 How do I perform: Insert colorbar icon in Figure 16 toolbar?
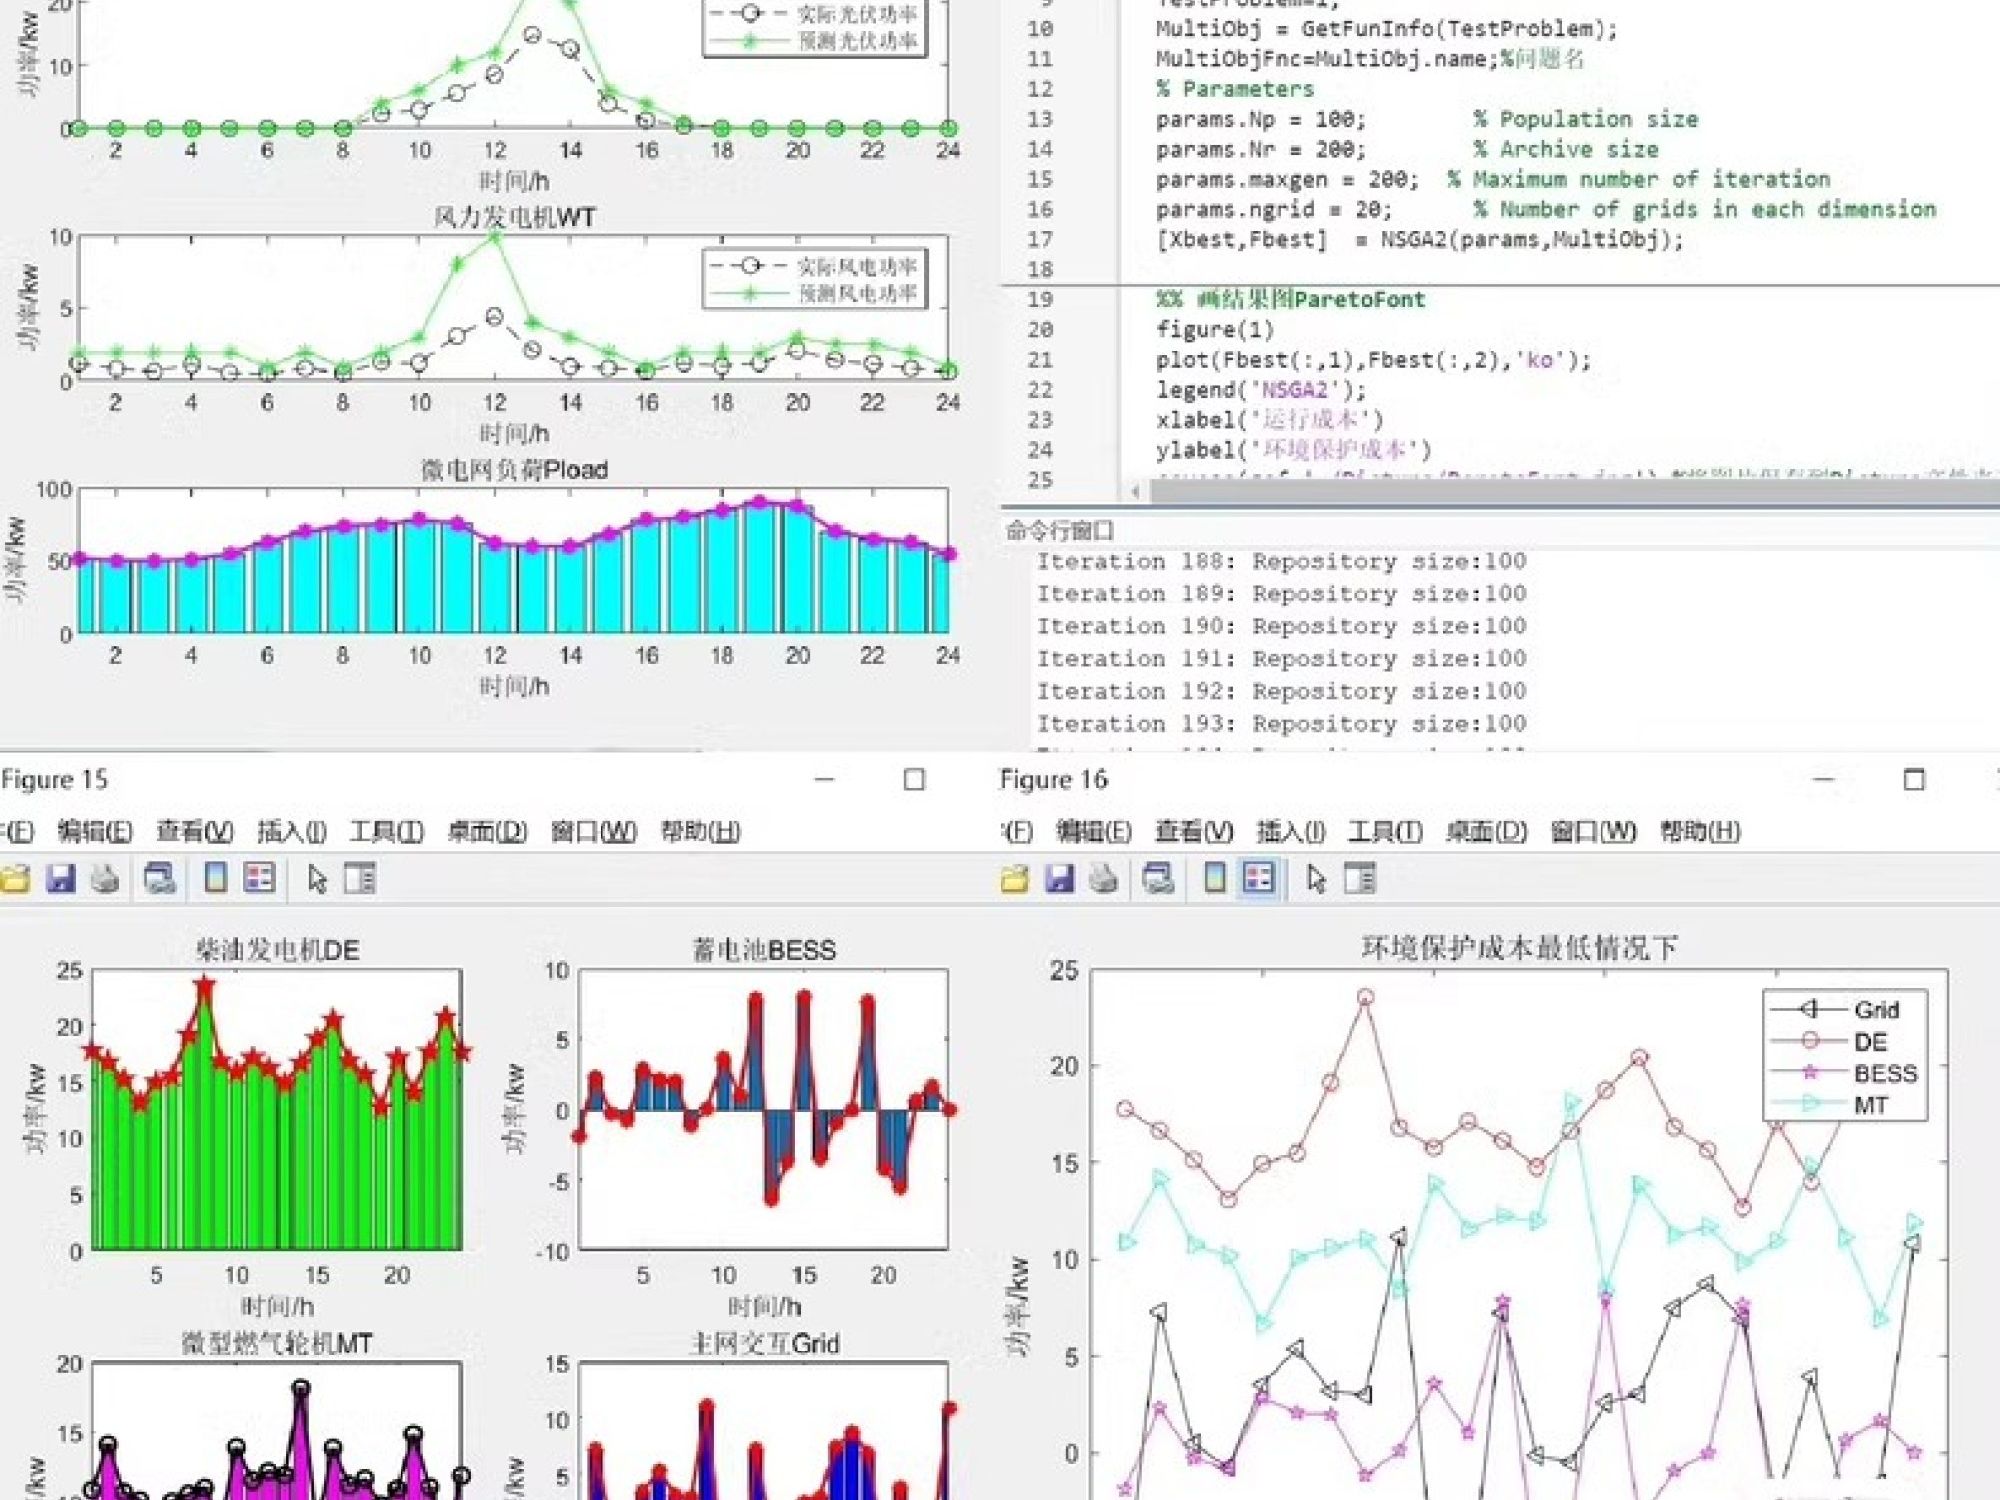[1214, 879]
